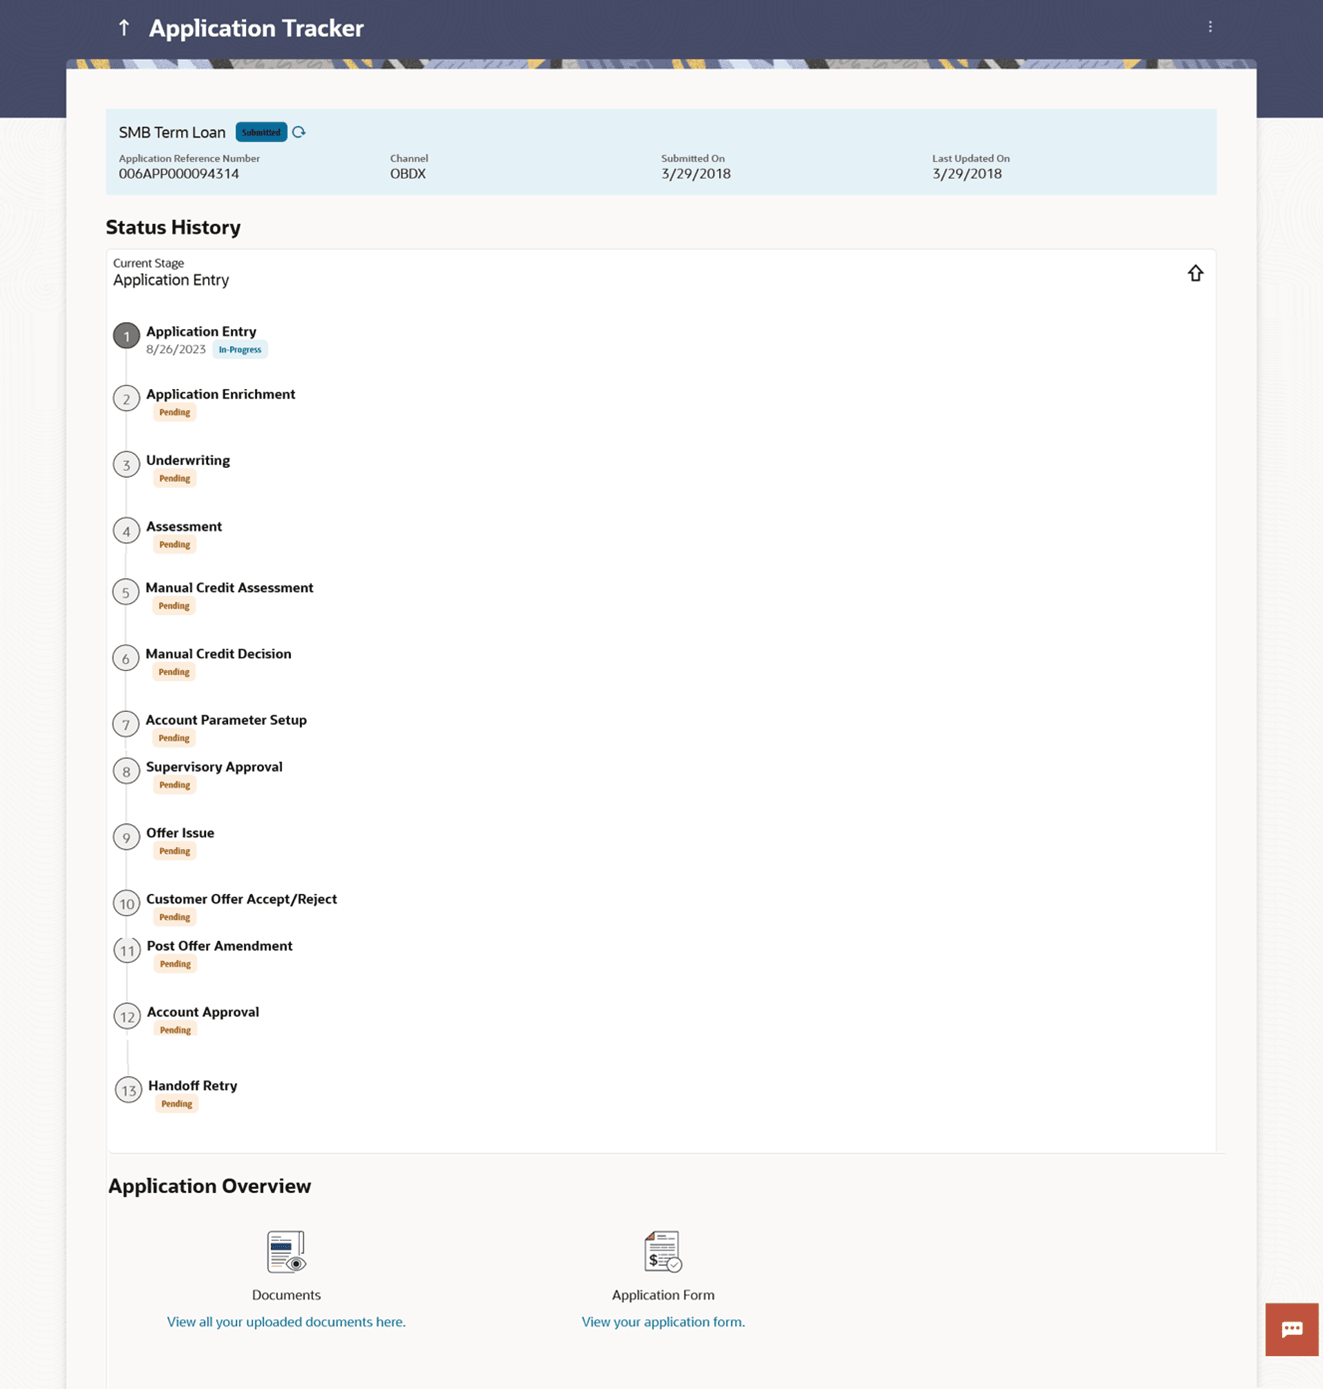
Task: Select step 13 circle for Handoff Retry
Action: [128, 1091]
